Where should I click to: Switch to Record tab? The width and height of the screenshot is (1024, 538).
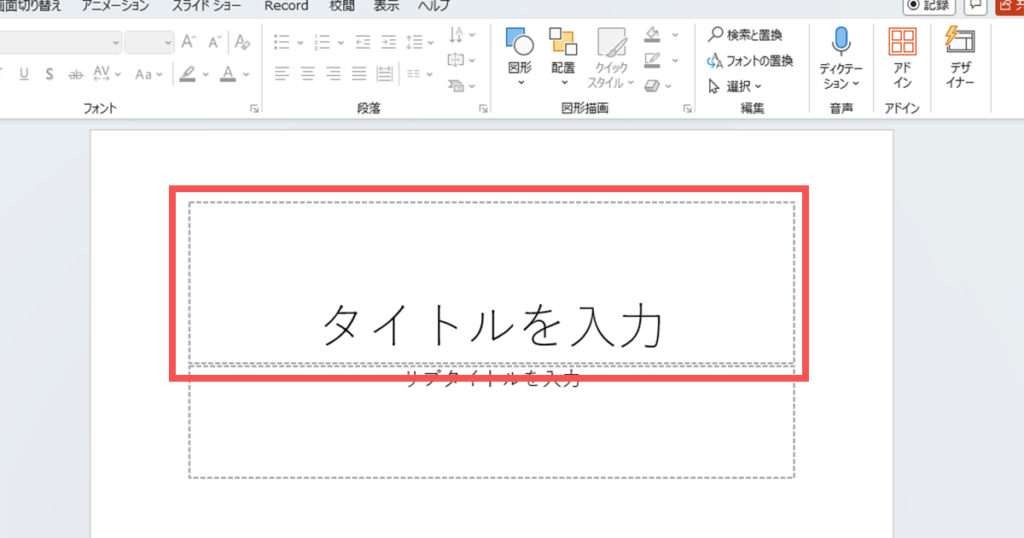tap(286, 6)
